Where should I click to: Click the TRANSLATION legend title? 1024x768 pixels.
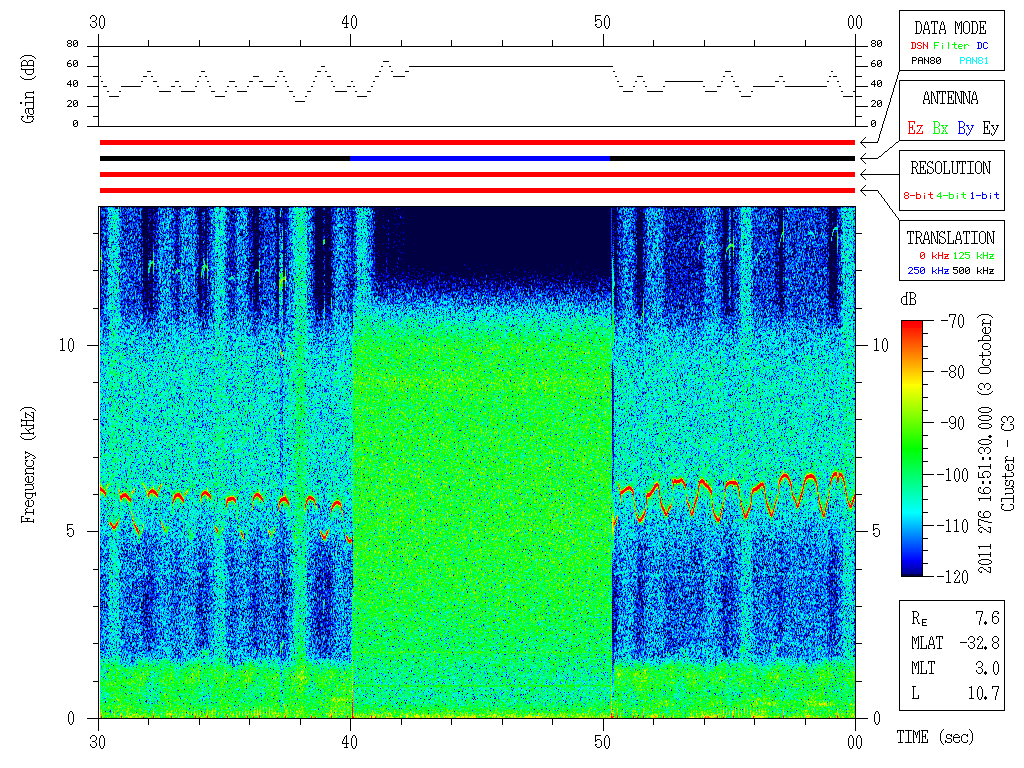(x=950, y=238)
